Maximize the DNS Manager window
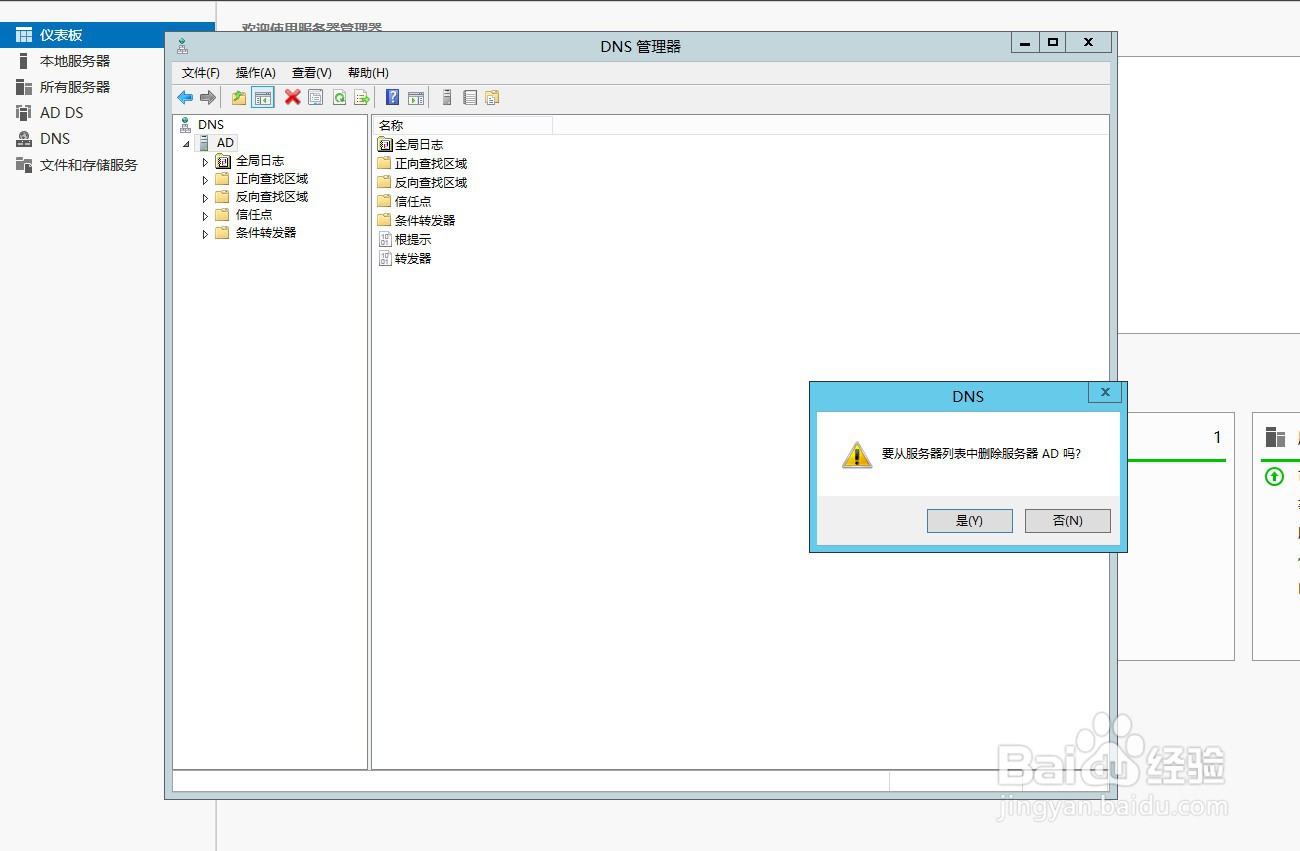 coord(1052,42)
